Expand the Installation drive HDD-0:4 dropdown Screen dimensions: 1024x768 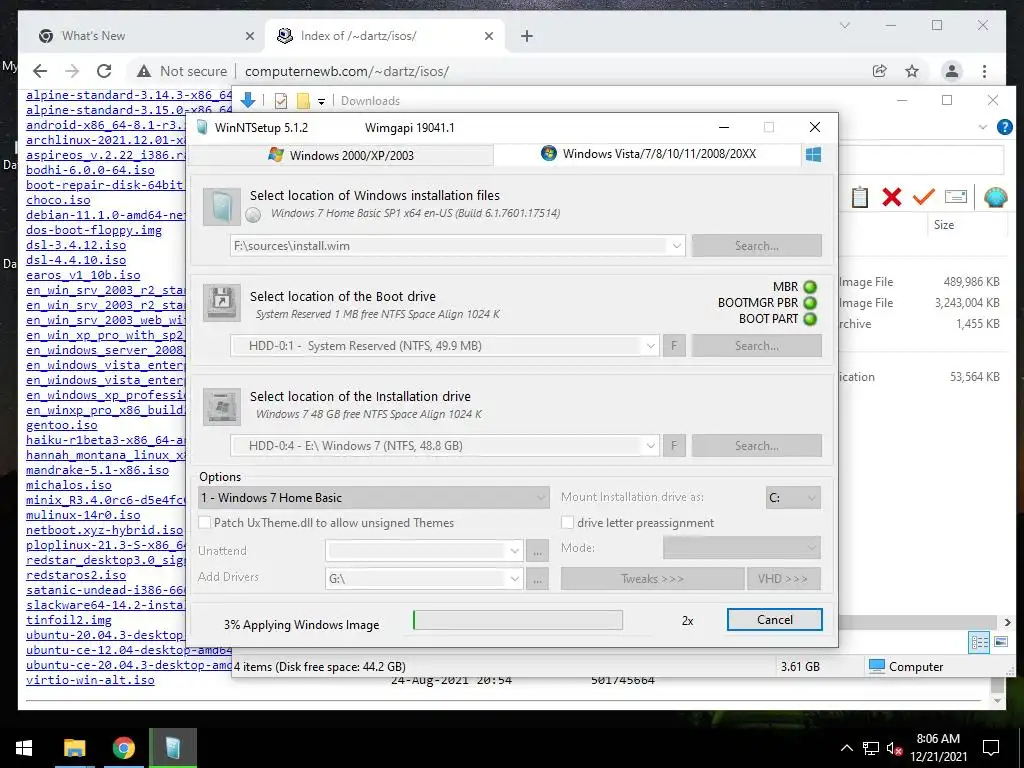[x=650, y=446]
